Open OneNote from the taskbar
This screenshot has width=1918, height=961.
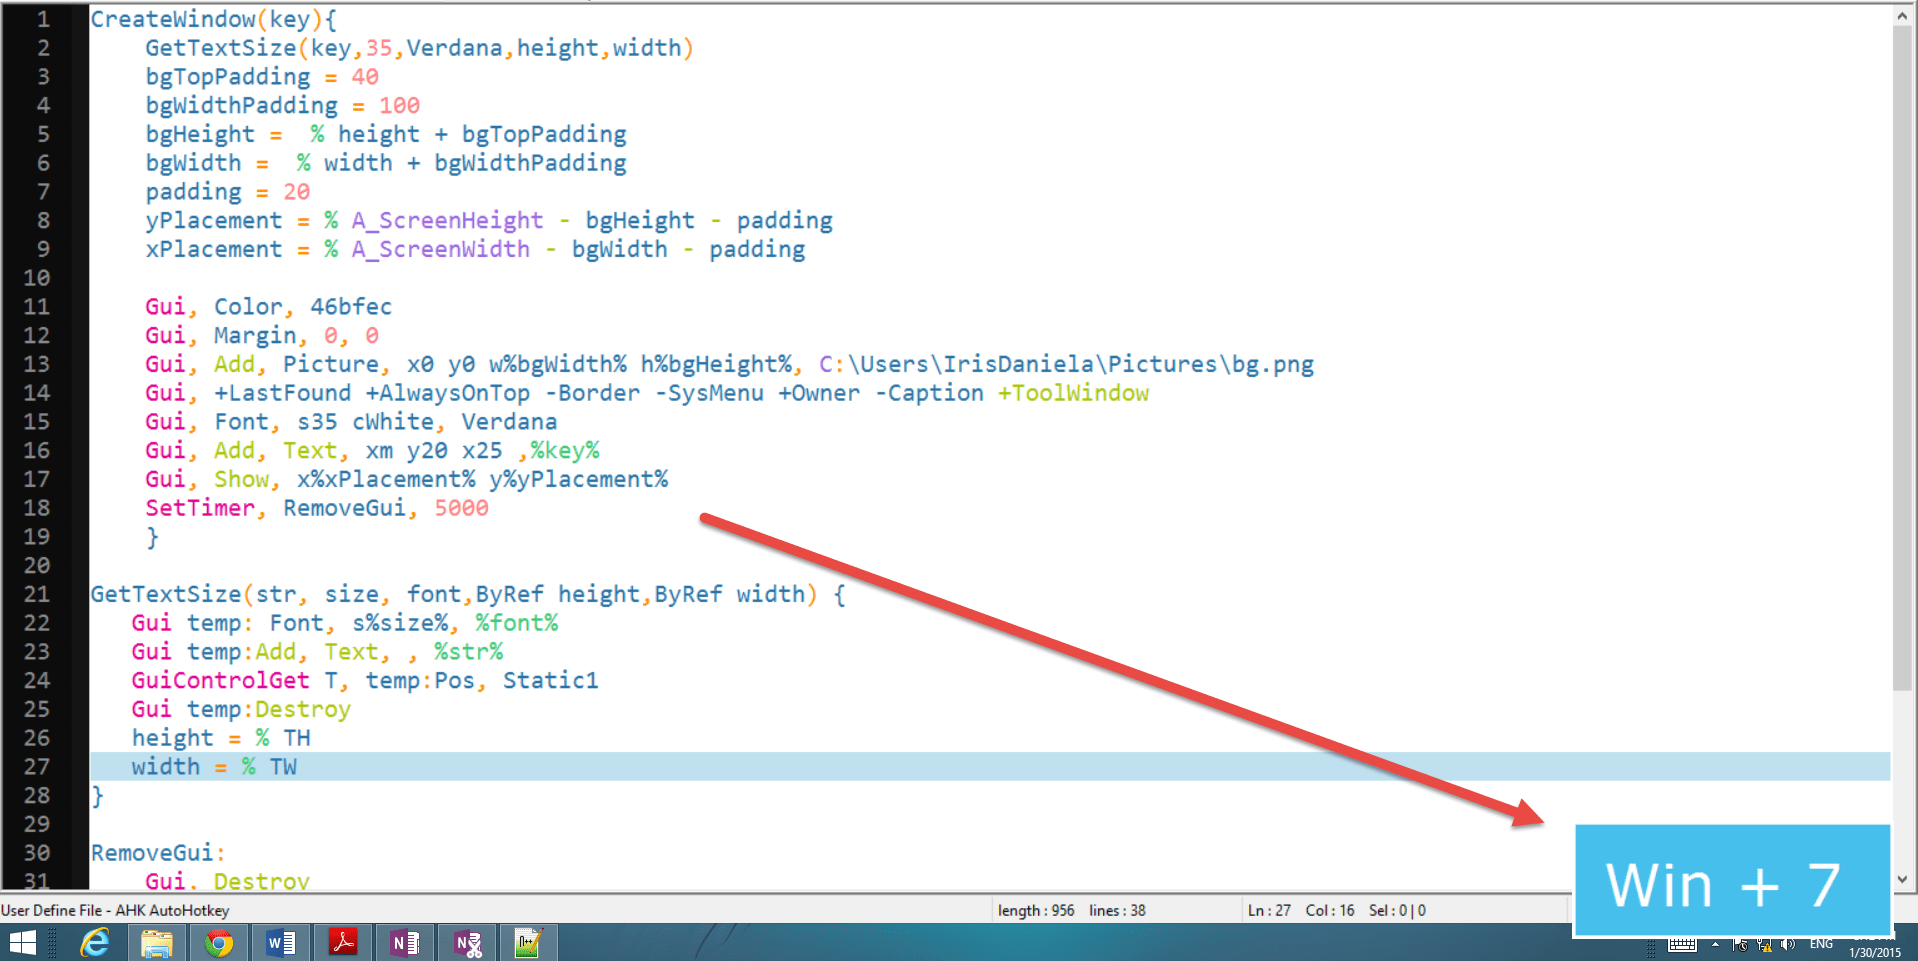click(405, 941)
